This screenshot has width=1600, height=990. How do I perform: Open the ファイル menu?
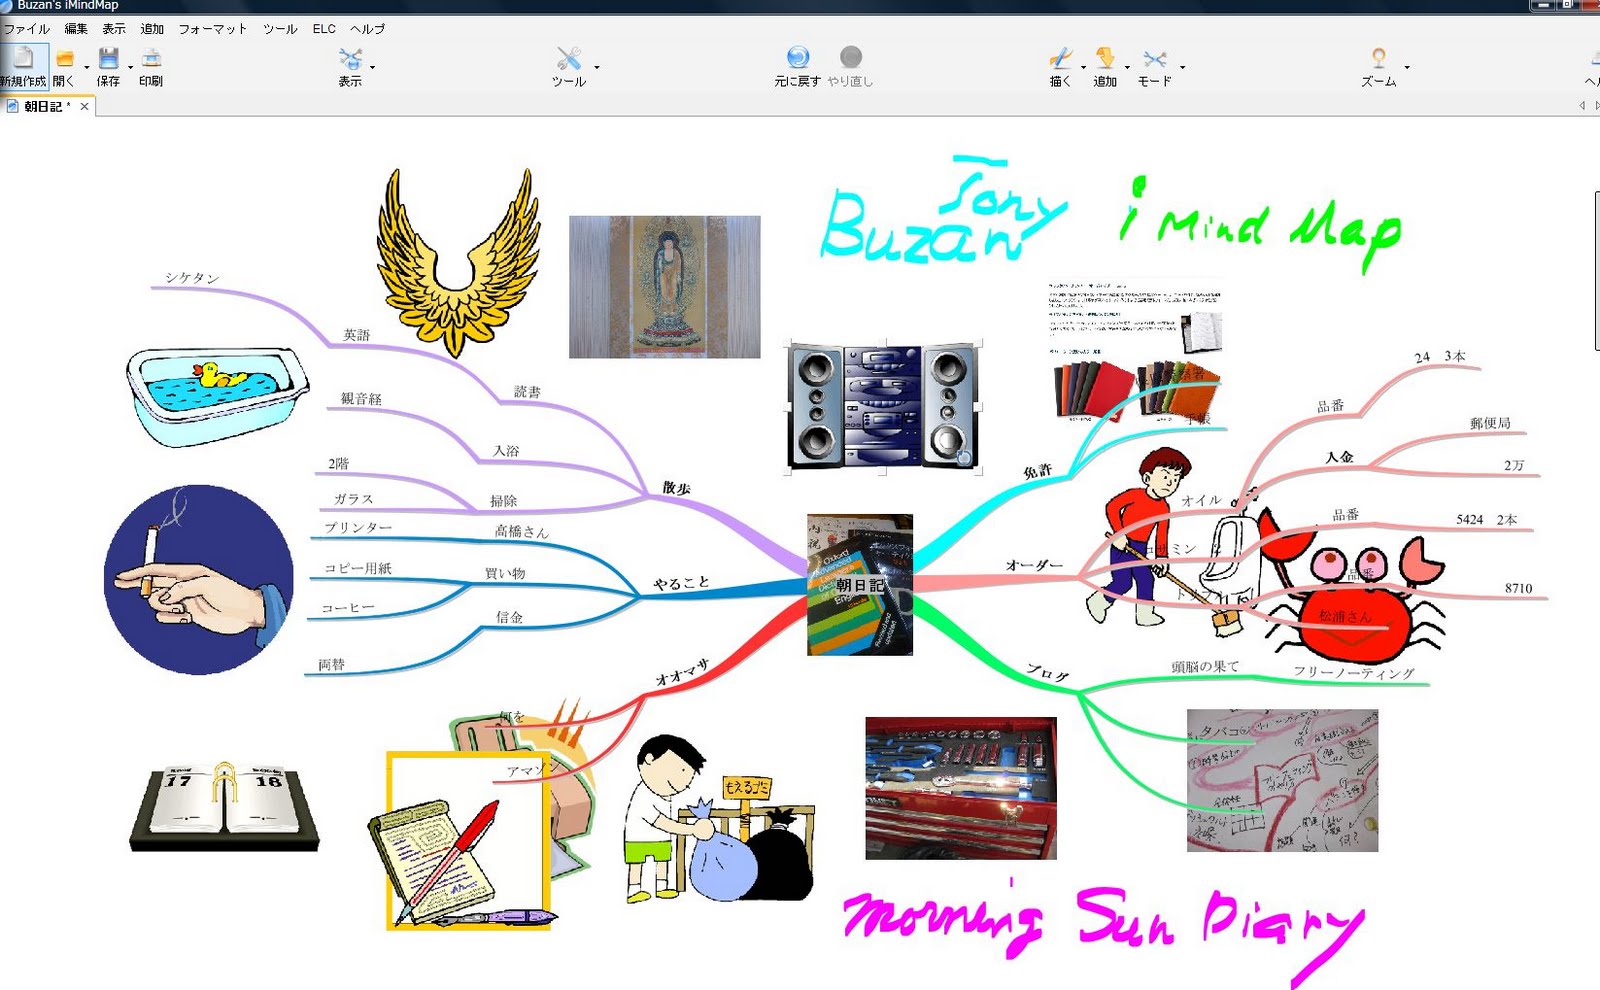[x=27, y=29]
